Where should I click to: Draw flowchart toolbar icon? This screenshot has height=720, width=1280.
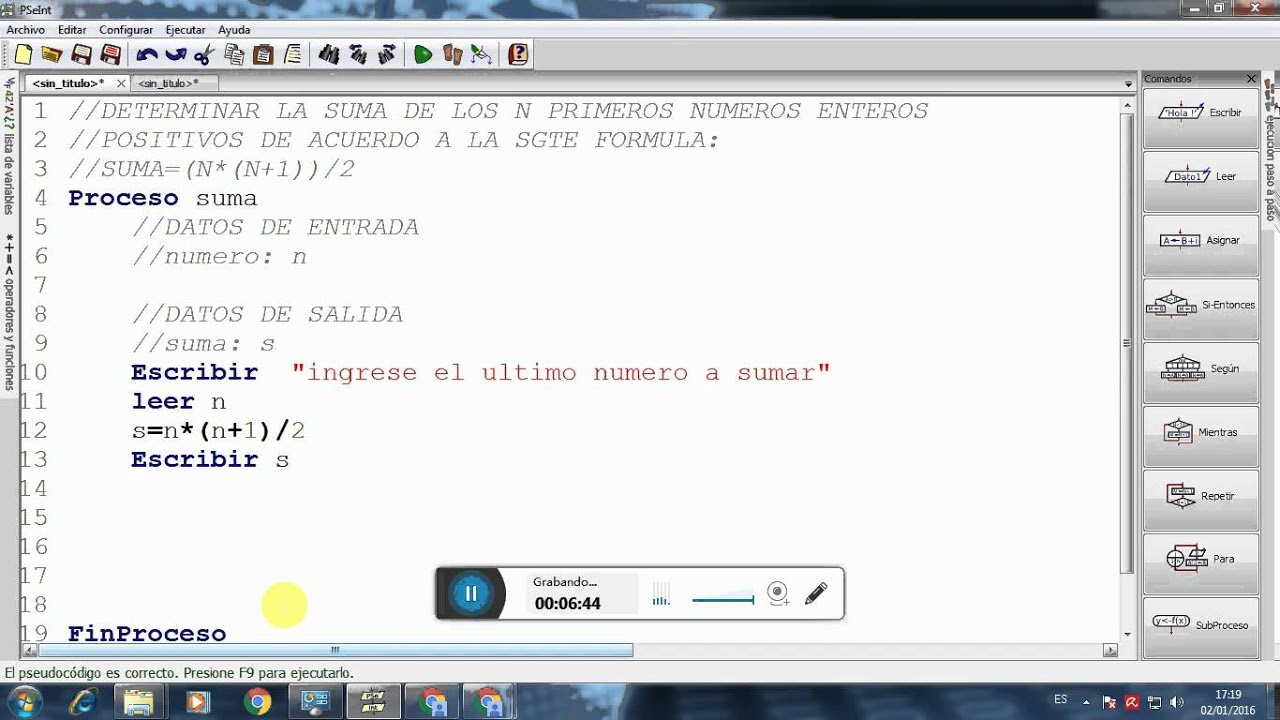click(x=481, y=54)
